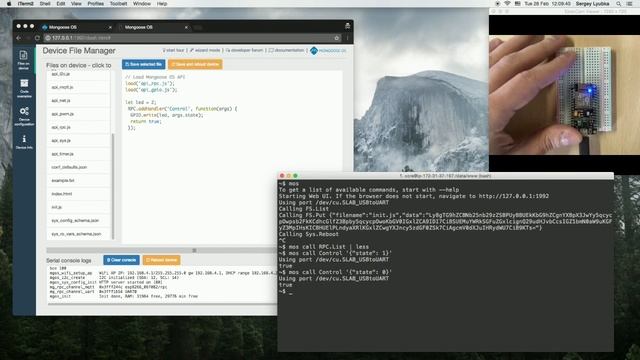Close the second Mongoose OS tab
The width and height of the screenshot is (640, 360).
pos(186,27)
